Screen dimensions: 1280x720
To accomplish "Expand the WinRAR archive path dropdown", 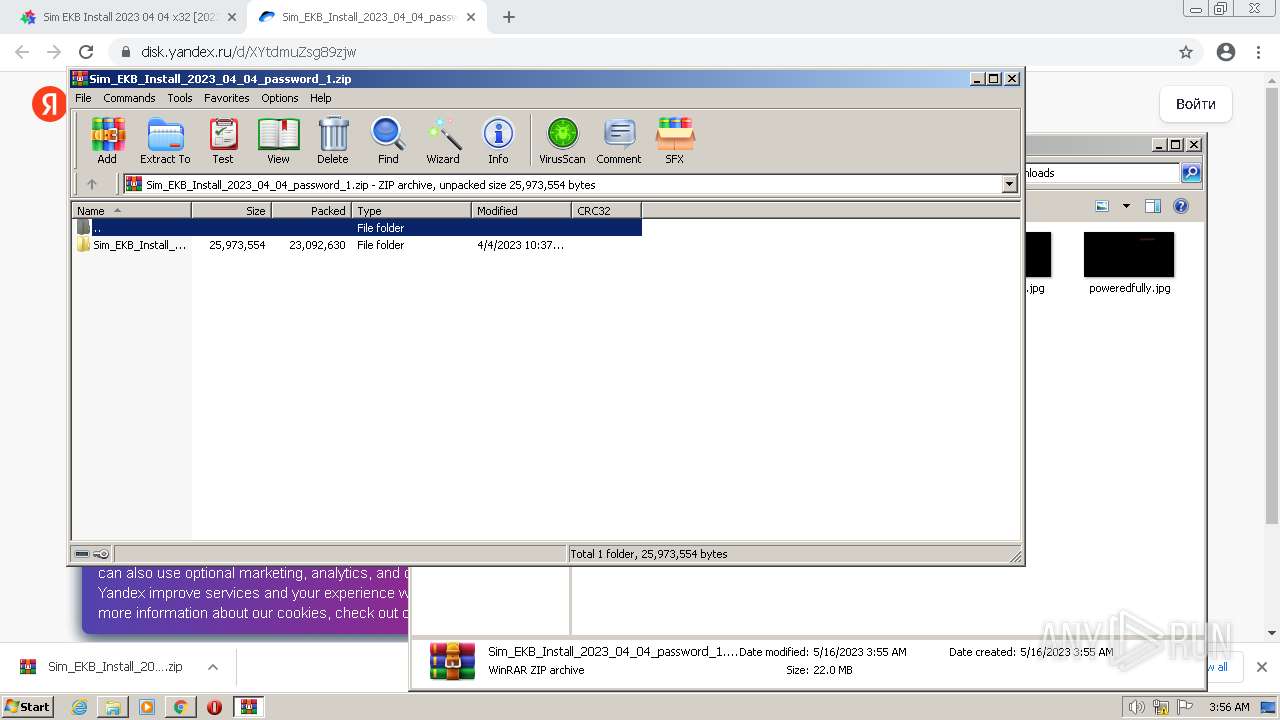I will pos(1009,184).
